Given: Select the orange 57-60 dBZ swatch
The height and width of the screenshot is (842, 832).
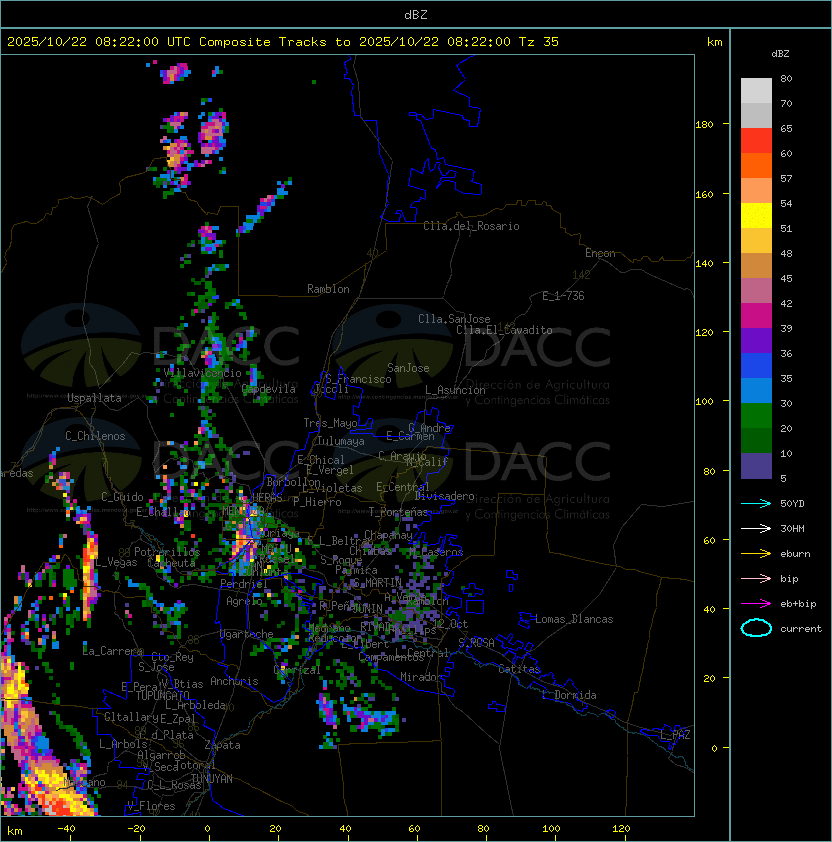Looking at the screenshot, I should pos(756,165).
